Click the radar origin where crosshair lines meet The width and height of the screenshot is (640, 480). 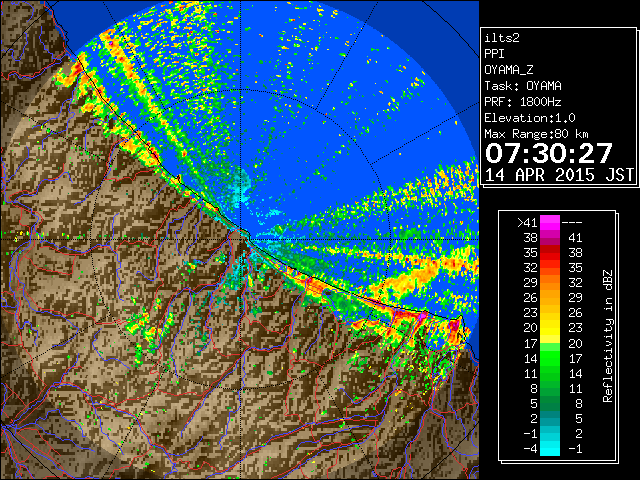(x=241, y=239)
